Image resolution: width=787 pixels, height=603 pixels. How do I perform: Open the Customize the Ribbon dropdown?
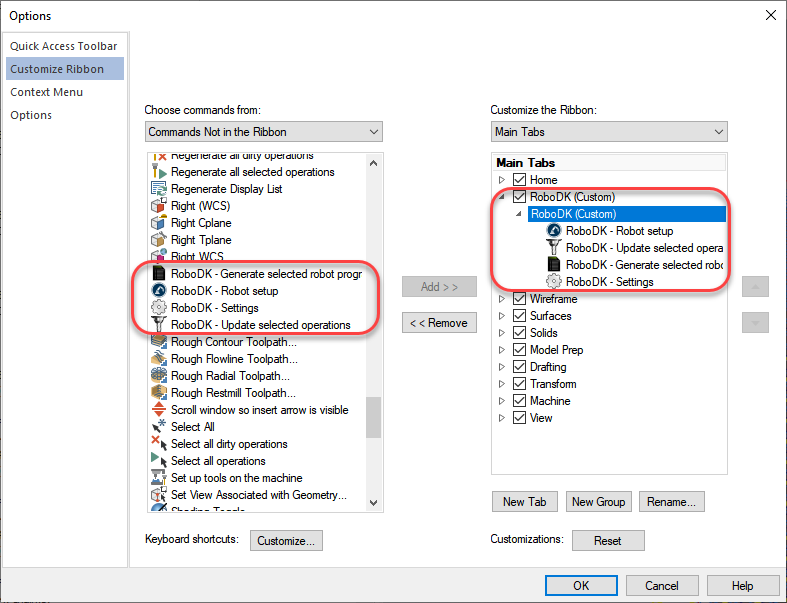(x=609, y=132)
